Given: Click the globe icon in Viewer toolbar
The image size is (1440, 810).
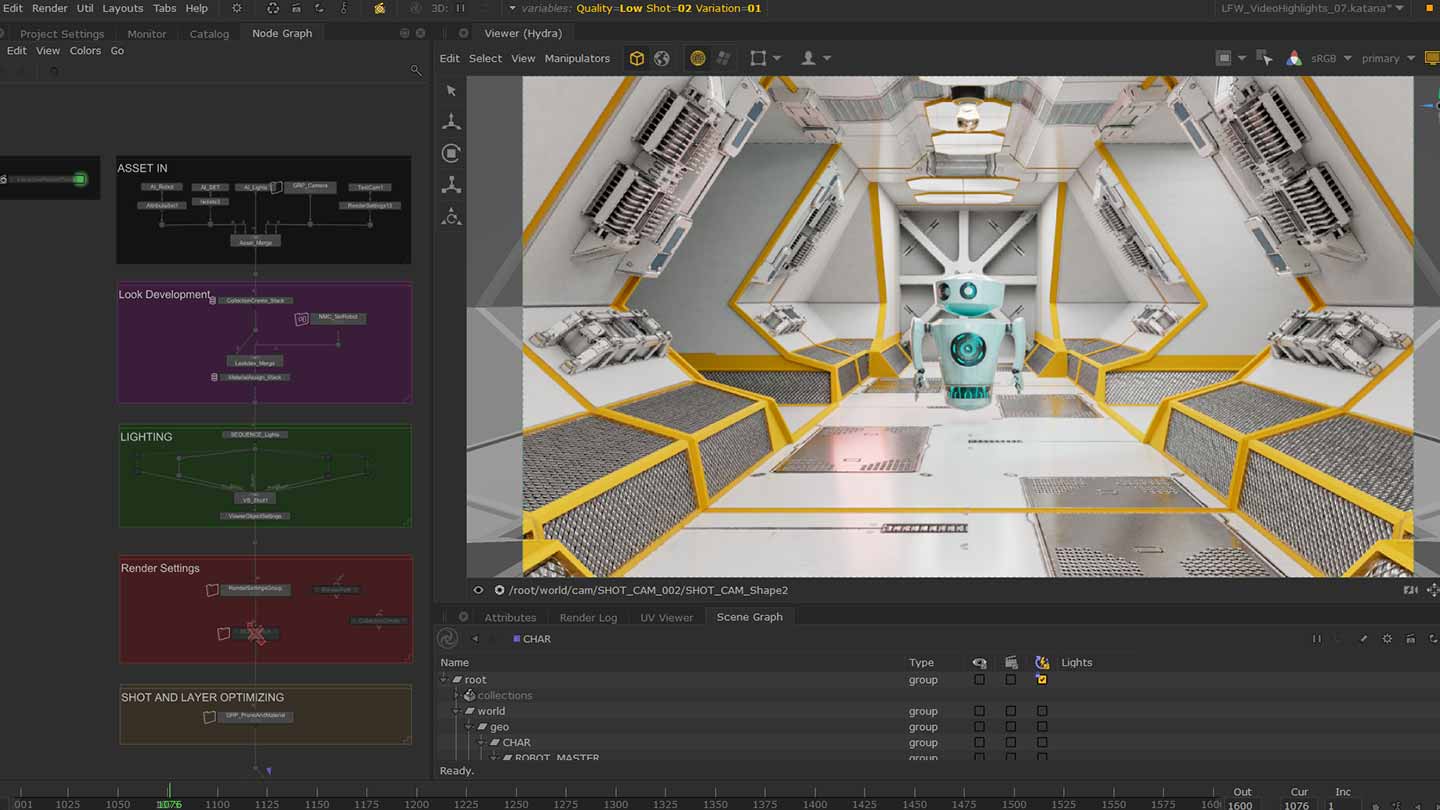Looking at the screenshot, I should click(x=662, y=59).
